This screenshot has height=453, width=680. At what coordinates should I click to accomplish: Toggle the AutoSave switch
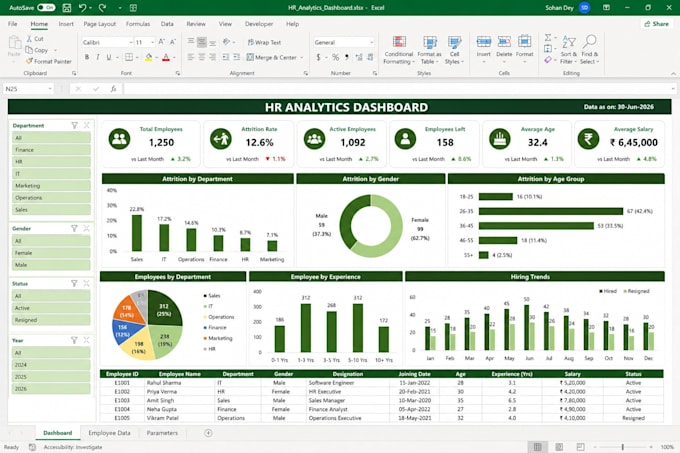(46, 7)
